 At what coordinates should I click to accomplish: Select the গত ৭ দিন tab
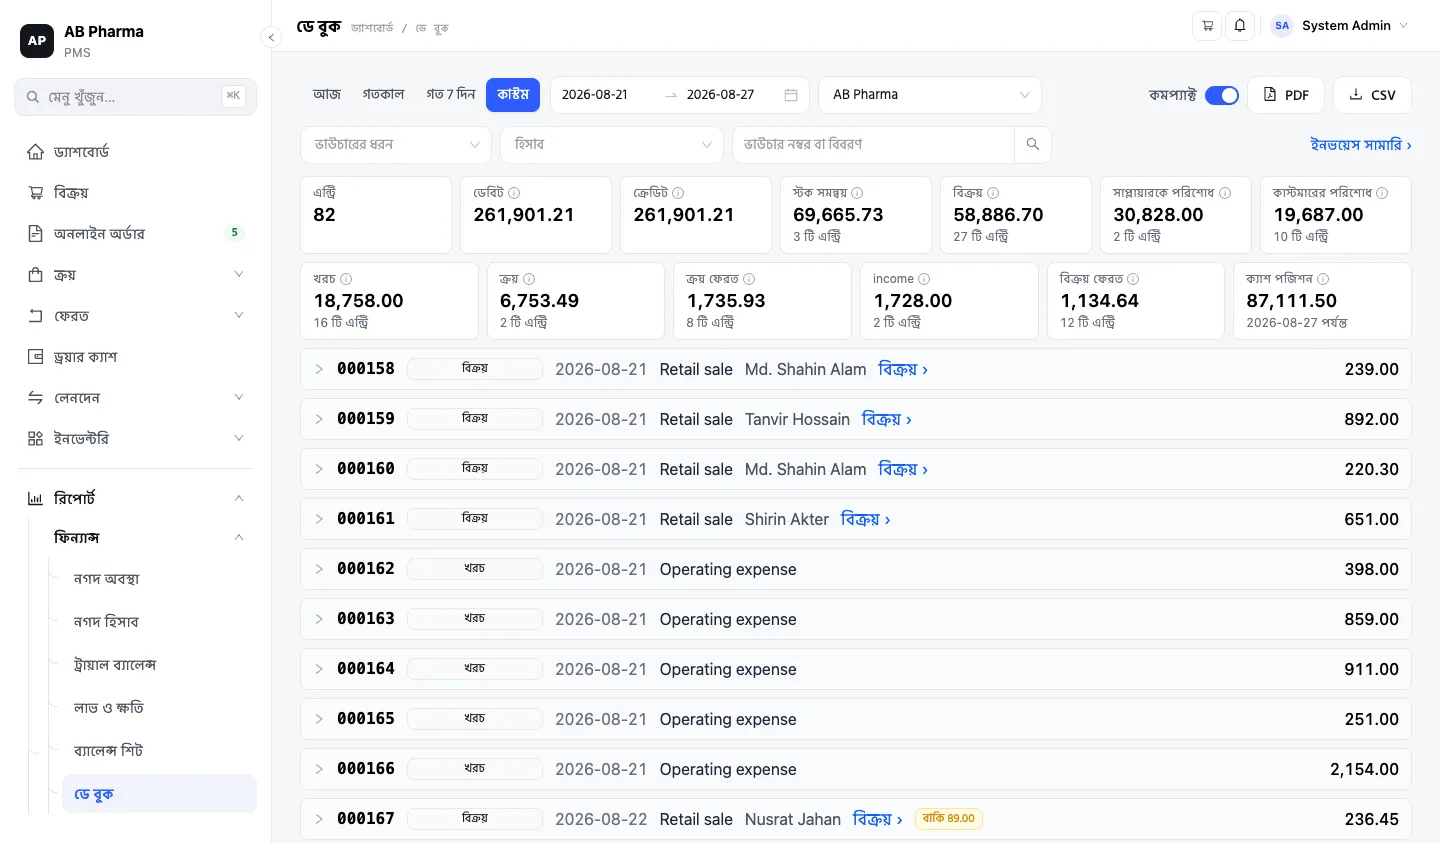pos(451,95)
